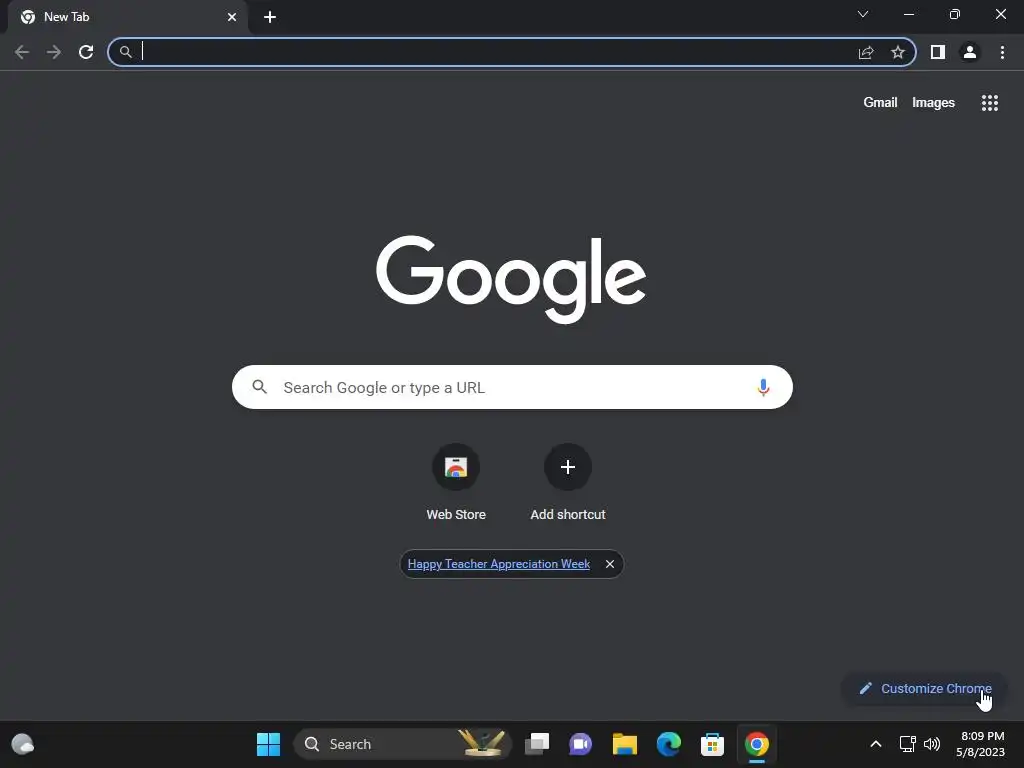Bookmark this tab with the star icon
This screenshot has height=768, width=1024.
(x=898, y=52)
